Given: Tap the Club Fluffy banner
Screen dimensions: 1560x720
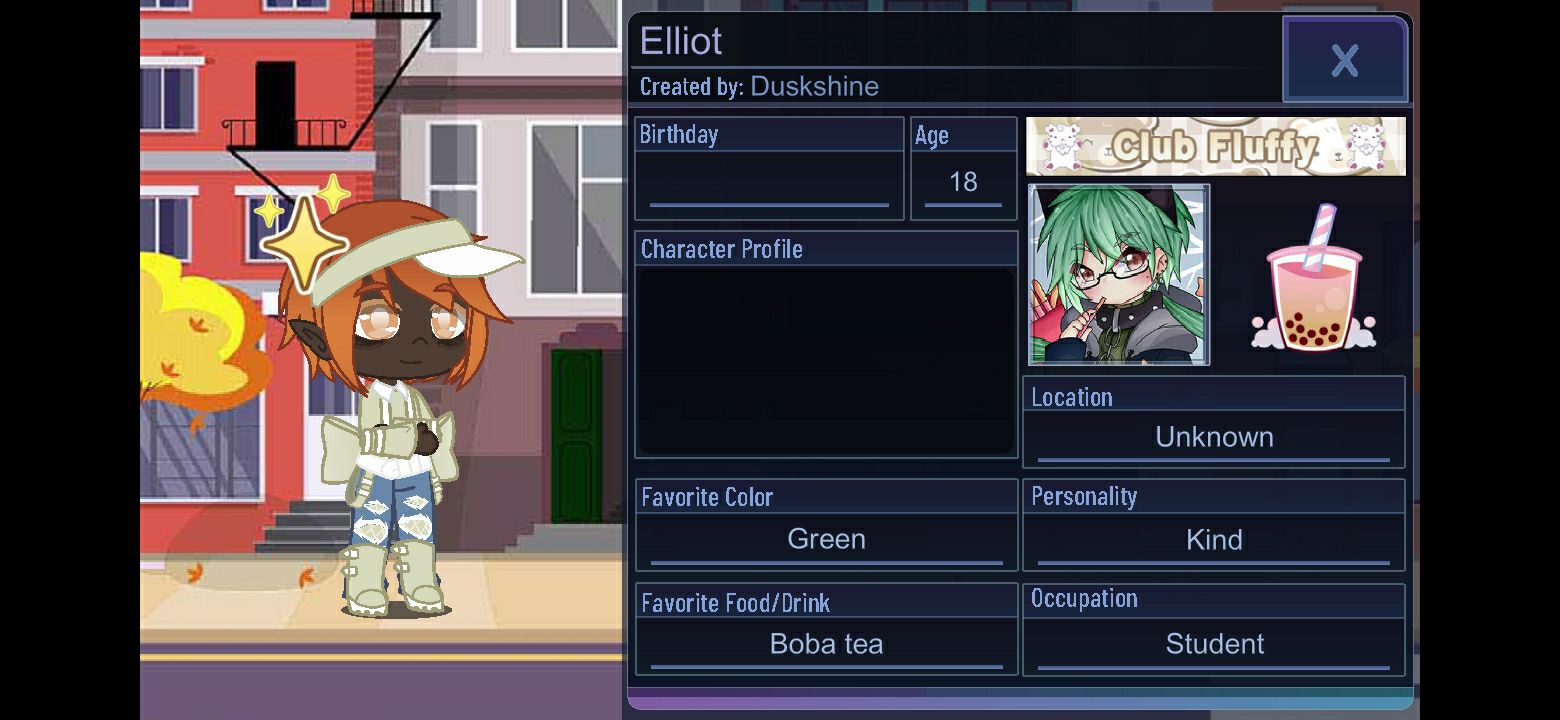Looking at the screenshot, I should click(1216, 146).
